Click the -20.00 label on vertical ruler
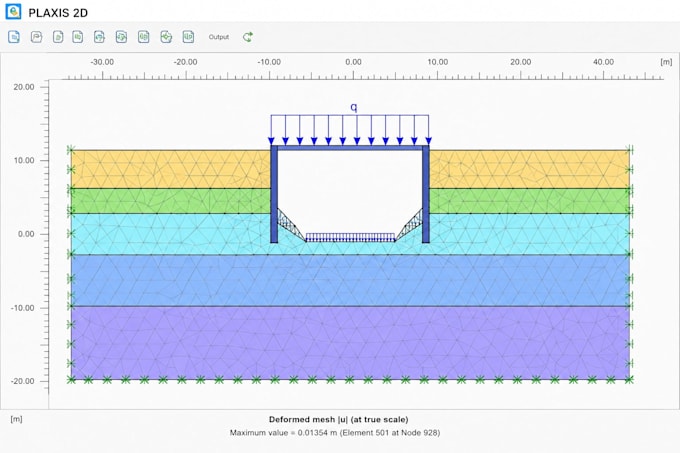Image resolution: width=680 pixels, height=453 pixels. (x=23, y=381)
